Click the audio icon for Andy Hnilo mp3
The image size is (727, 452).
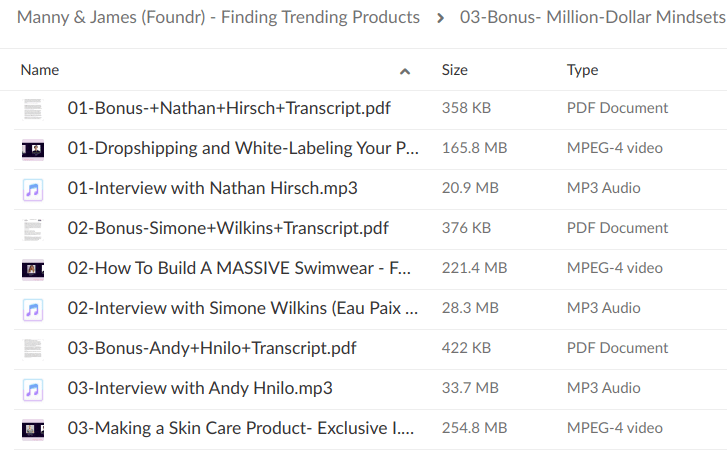pos(33,388)
